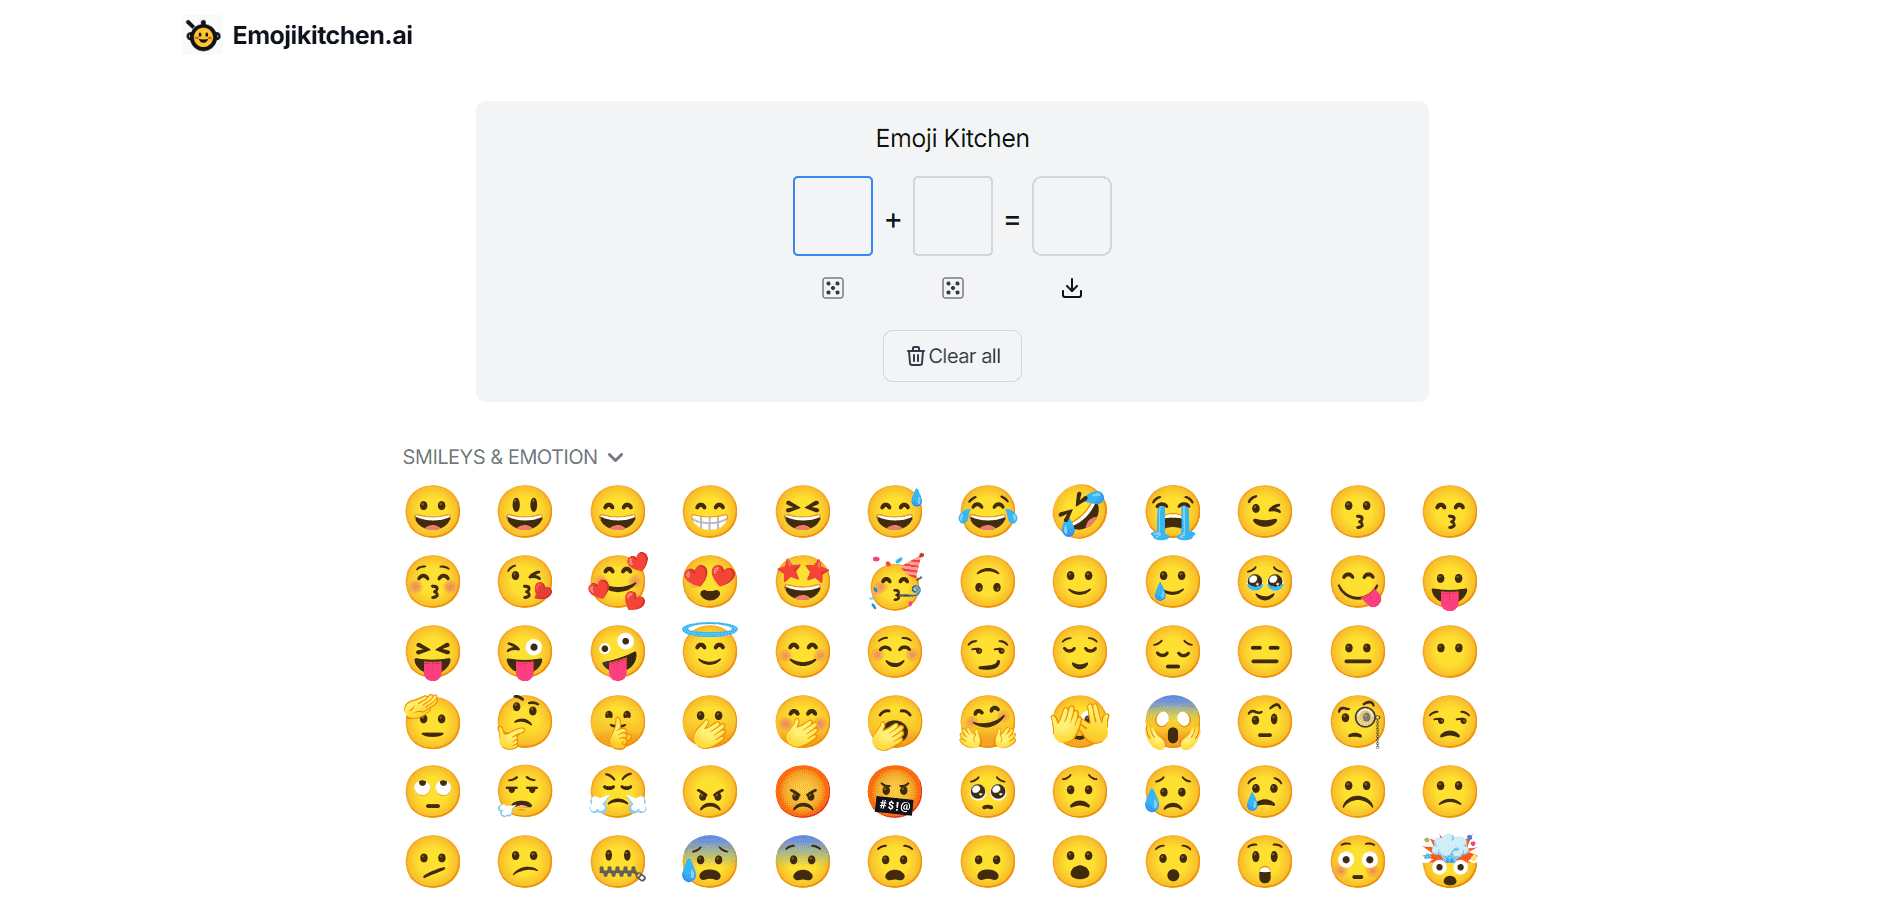Select the saluting face emoji

(432, 722)
